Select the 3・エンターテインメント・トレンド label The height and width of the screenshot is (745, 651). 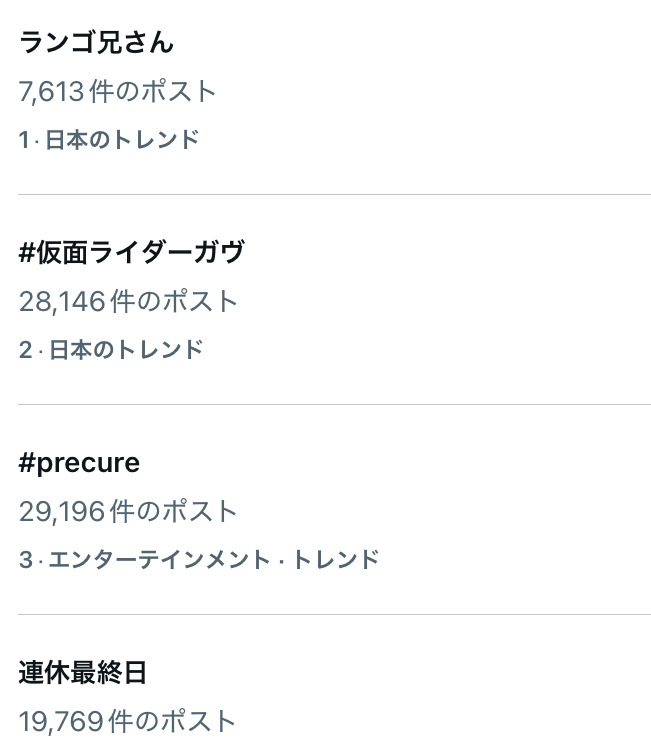pos(199,560)
